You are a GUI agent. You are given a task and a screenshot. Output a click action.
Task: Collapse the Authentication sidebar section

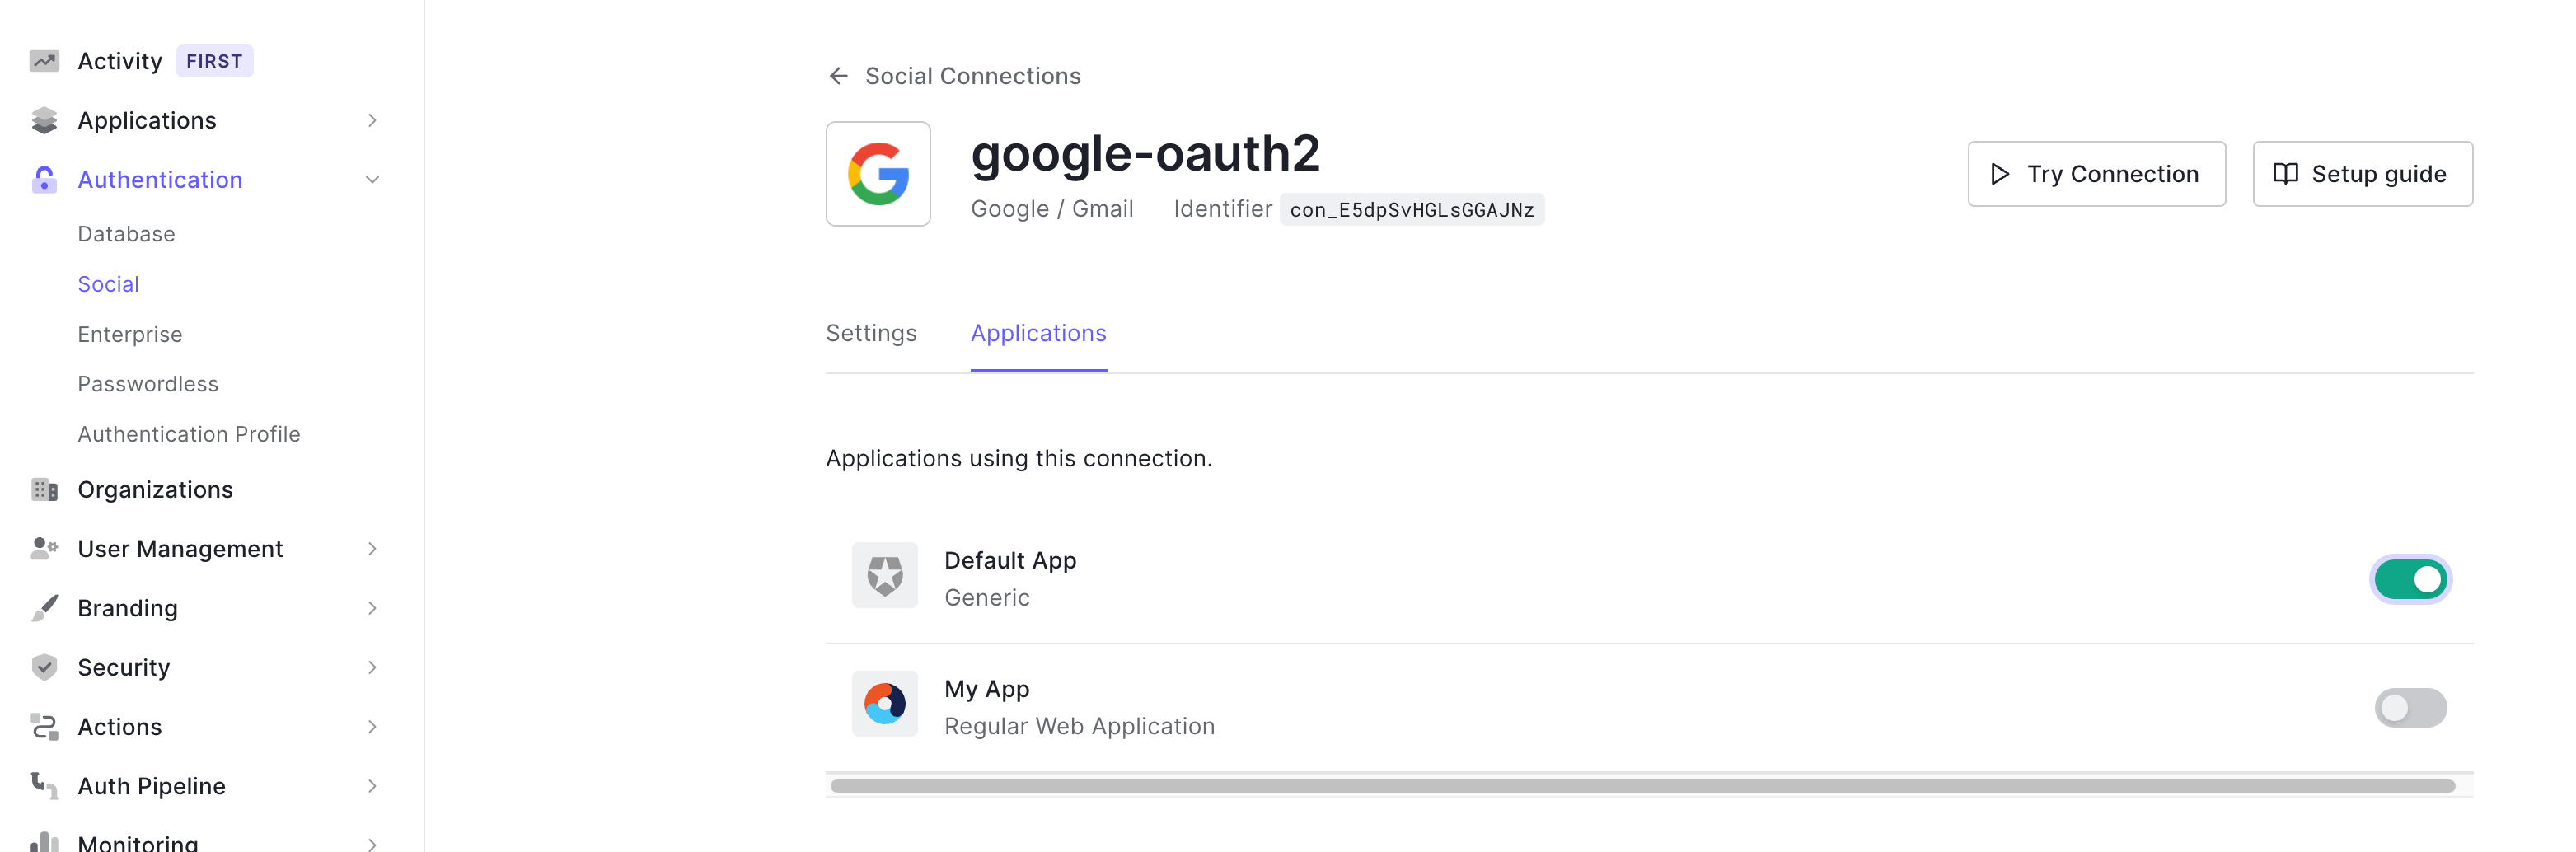pyautogui.click(x=372, y=179)
